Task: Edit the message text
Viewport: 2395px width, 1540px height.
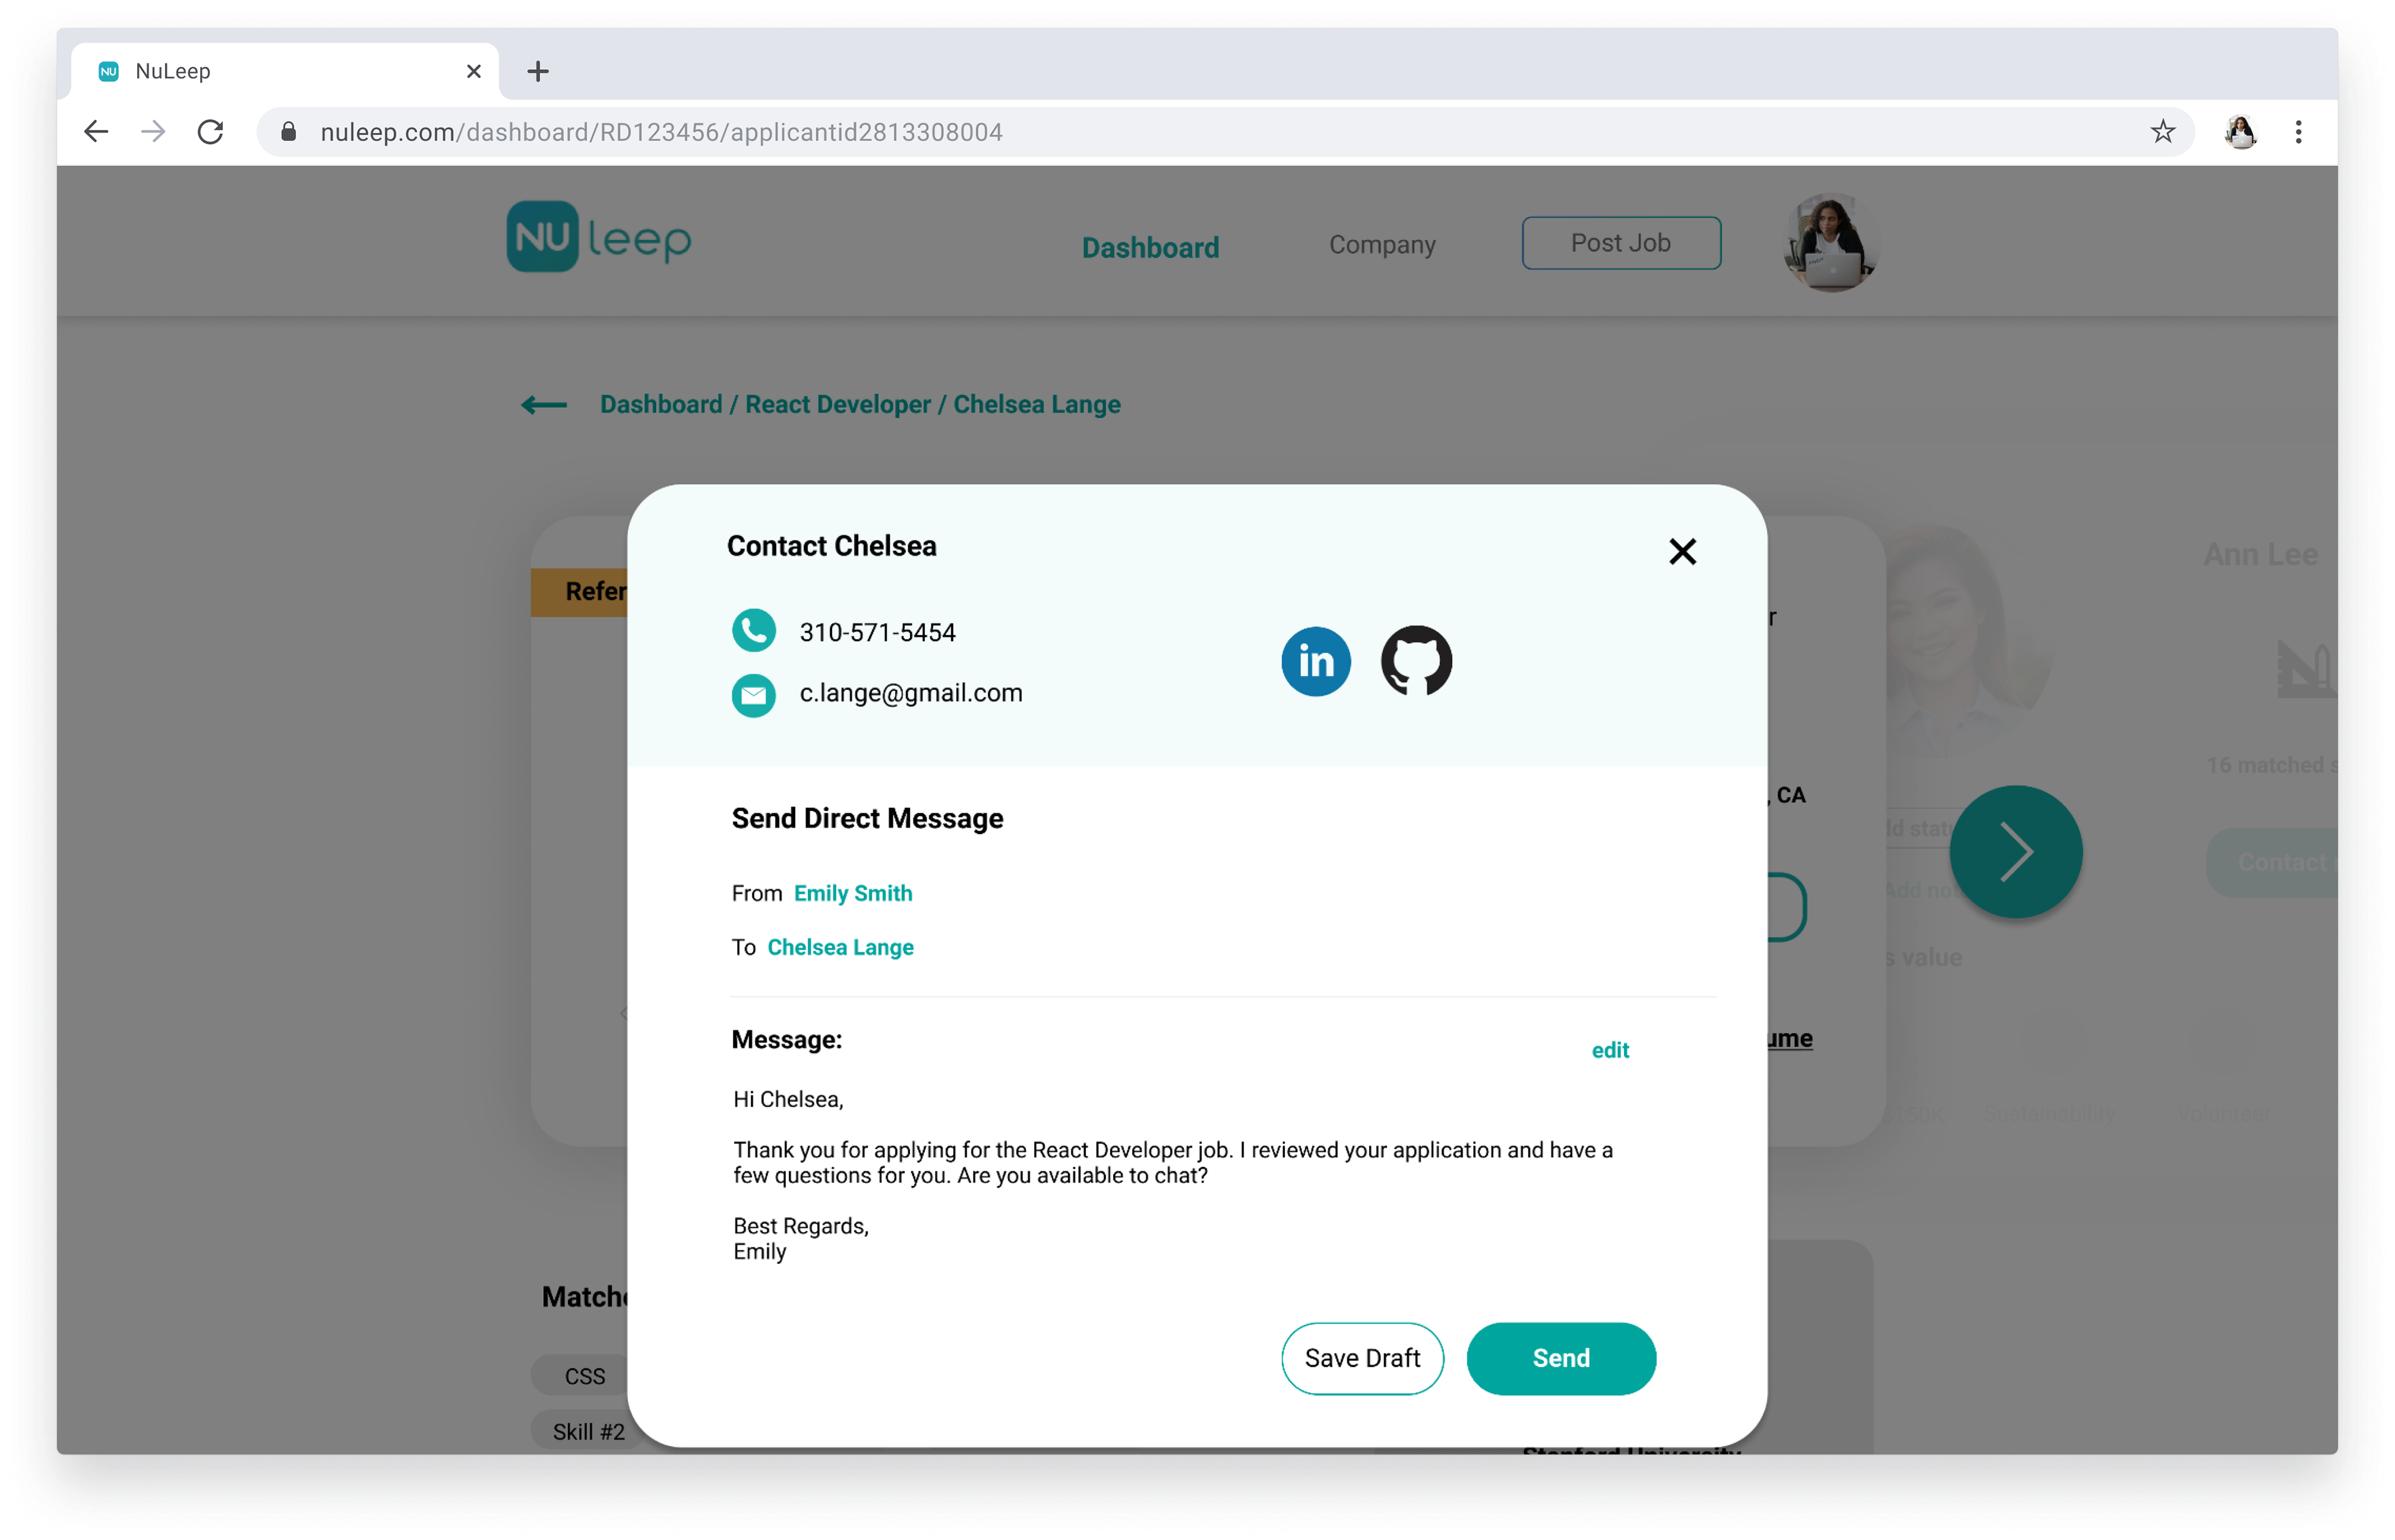Action: click(1610, 1050)
